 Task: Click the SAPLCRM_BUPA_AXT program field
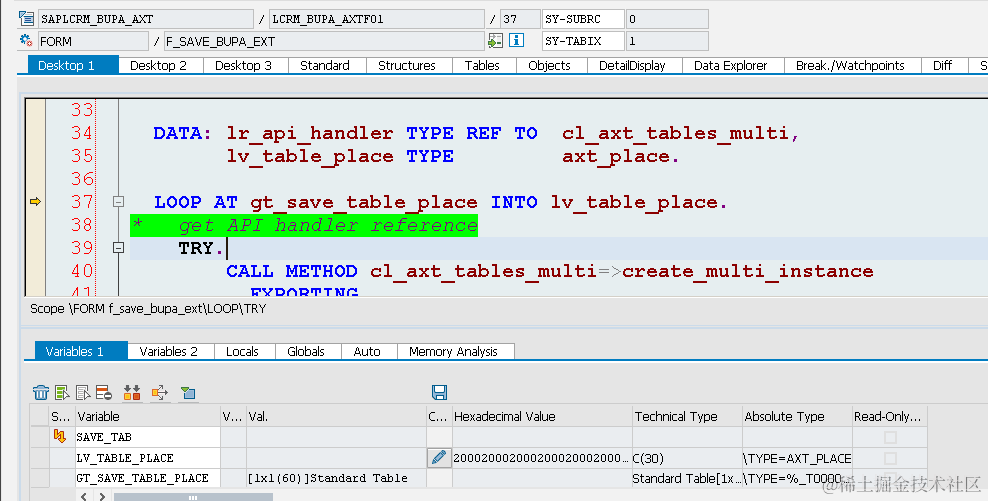[146, 19]
